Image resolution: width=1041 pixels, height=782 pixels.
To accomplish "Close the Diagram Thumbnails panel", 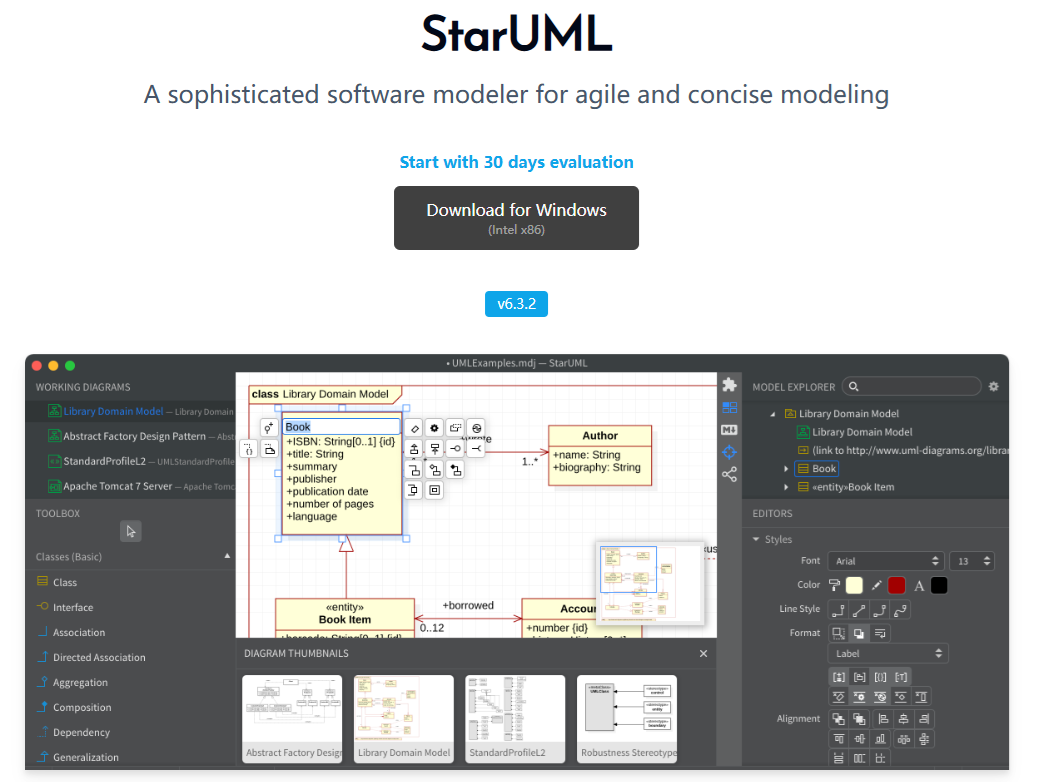I will point(703,654).
